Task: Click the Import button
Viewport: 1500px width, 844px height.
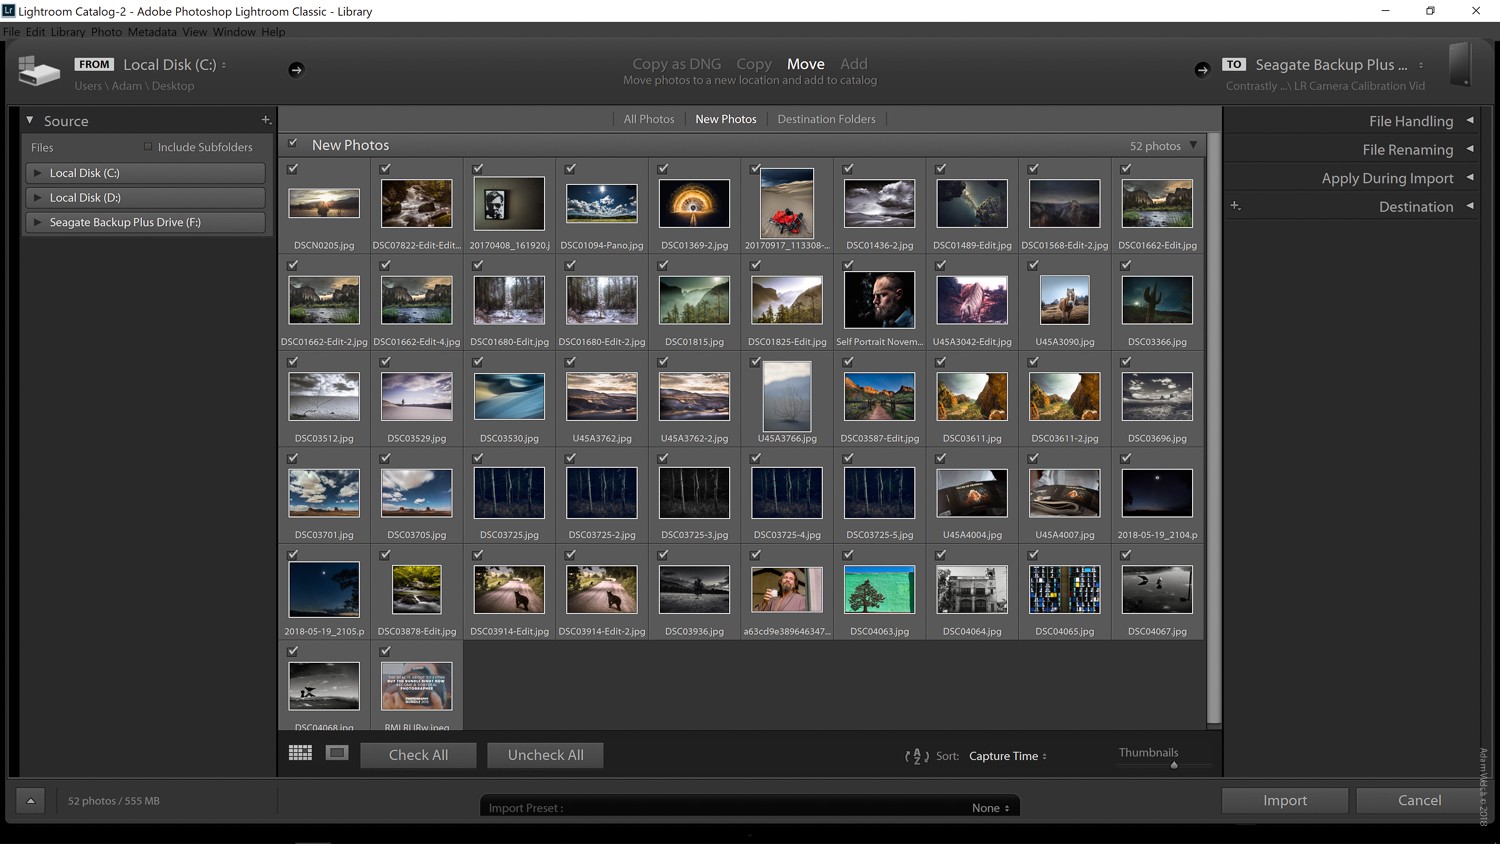Action: [1284, 800]
